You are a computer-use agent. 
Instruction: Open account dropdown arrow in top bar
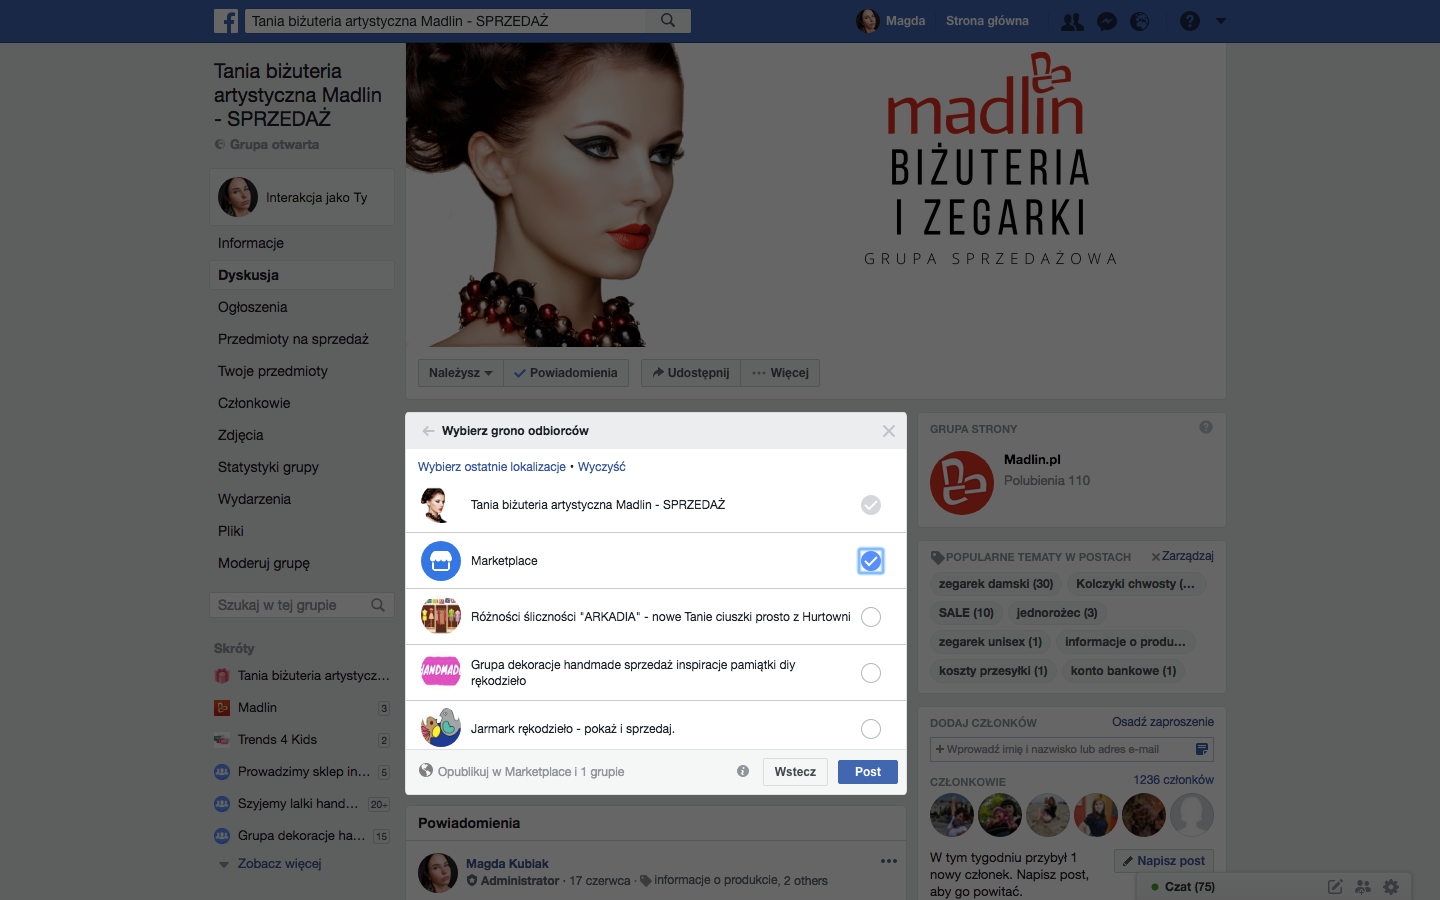coord(1221,21)
